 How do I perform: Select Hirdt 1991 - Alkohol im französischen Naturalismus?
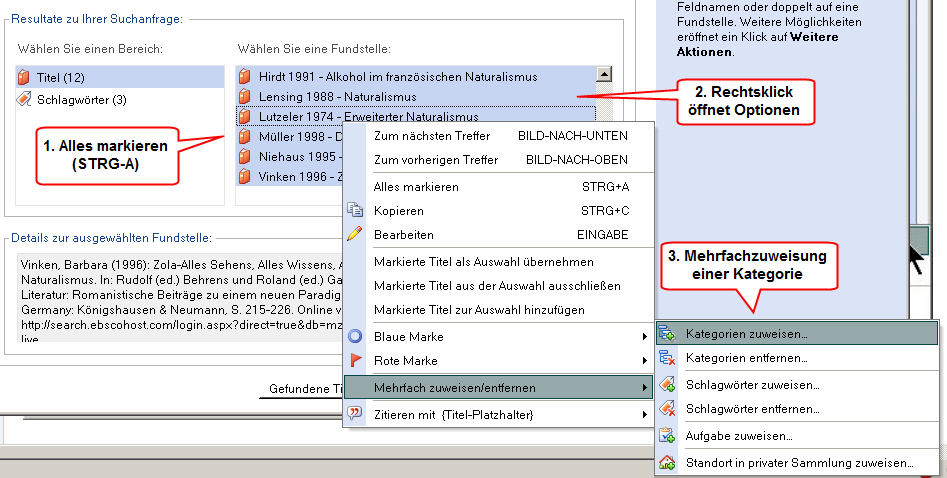pyautogui.click(x=416, y=77)
